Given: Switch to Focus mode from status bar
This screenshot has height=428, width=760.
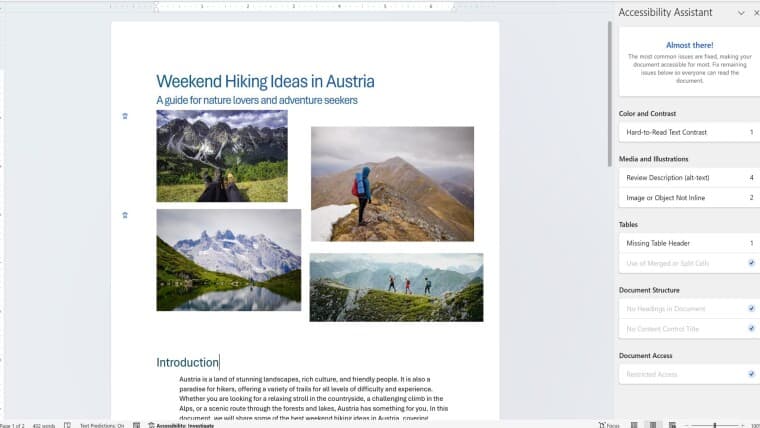Looking at the screenshot, I should [609, 425].
